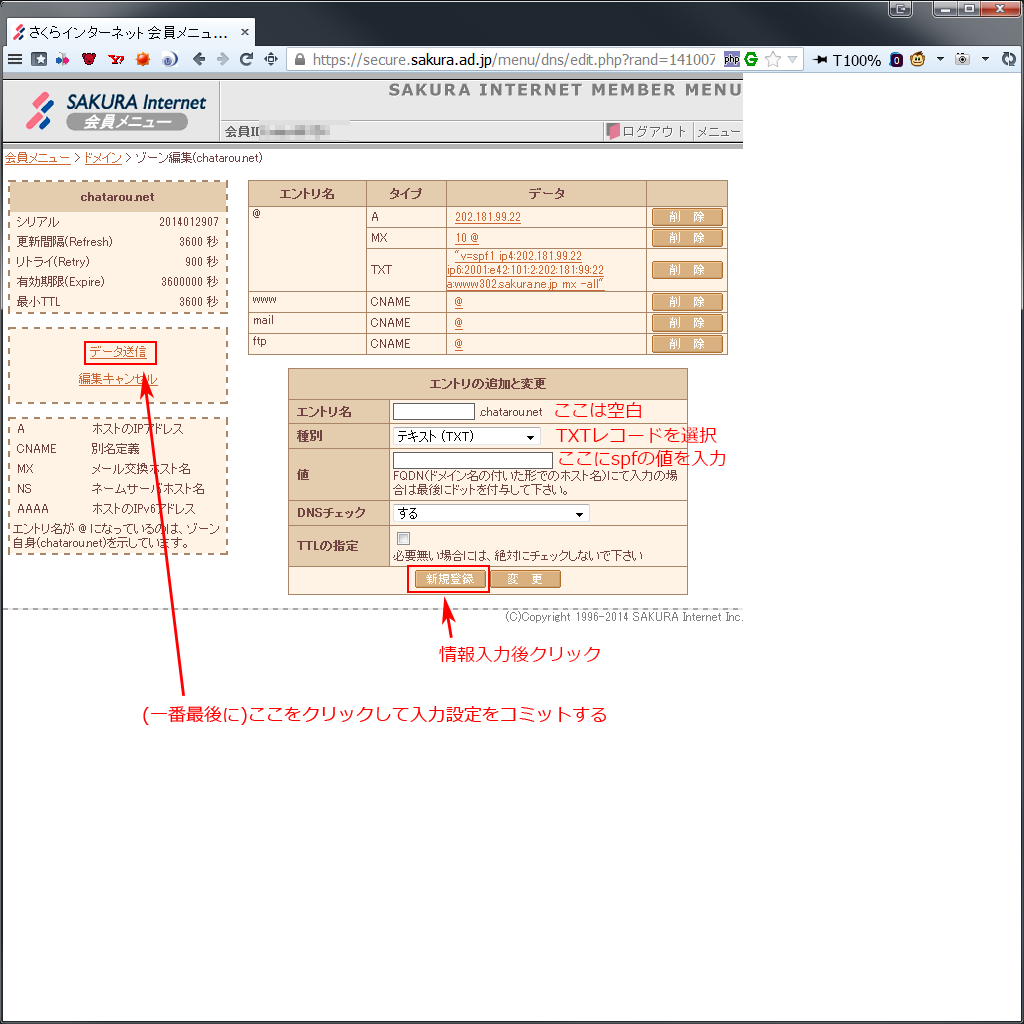
Task: Click the chatarou.net zone heading
Action: (118, 197)
